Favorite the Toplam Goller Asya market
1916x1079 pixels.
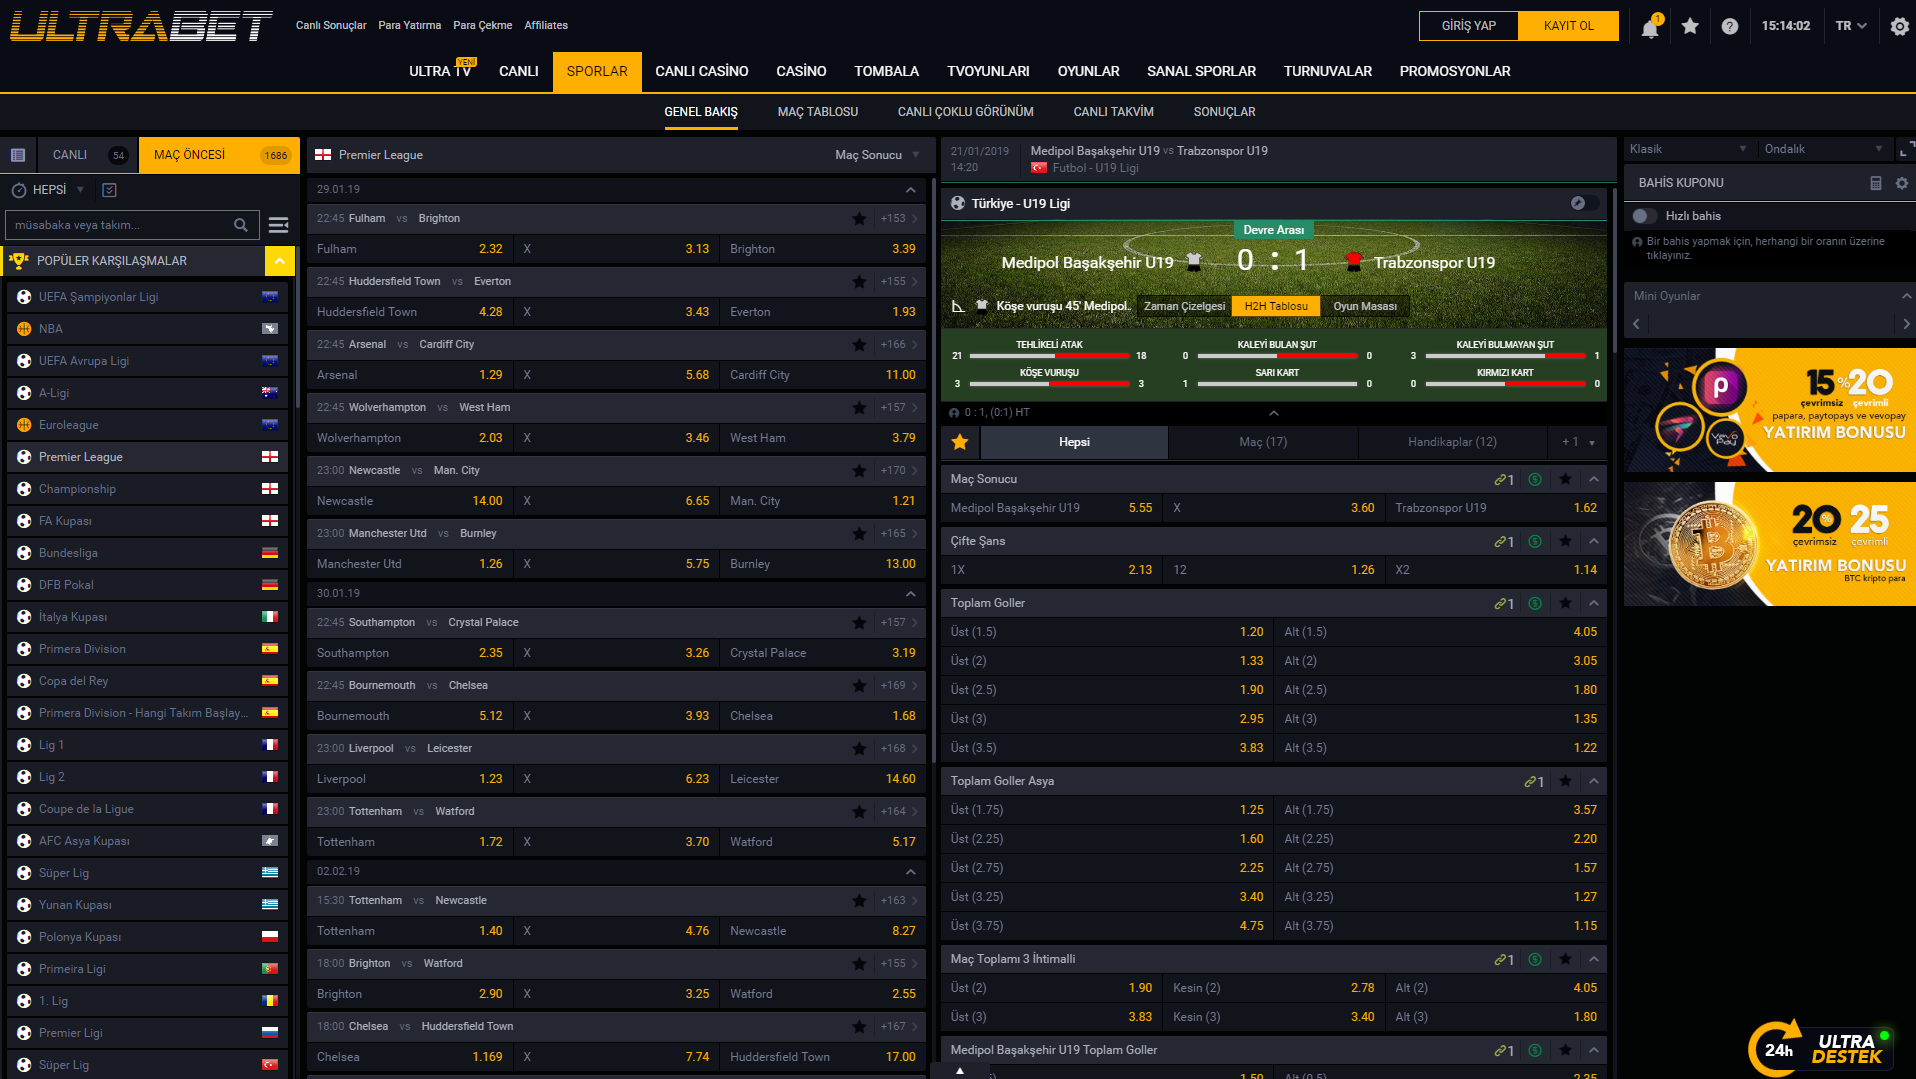(x=1565, y=781)
